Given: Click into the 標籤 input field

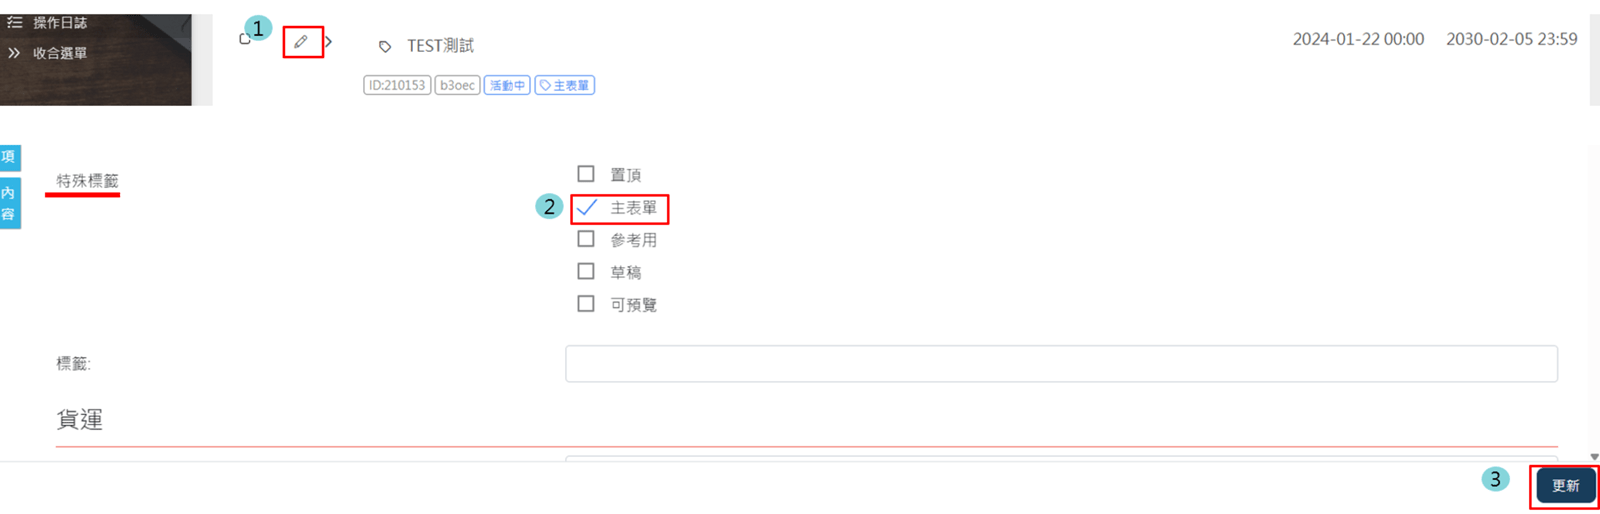Looking at the screenshot, I should pos(1061,364).
